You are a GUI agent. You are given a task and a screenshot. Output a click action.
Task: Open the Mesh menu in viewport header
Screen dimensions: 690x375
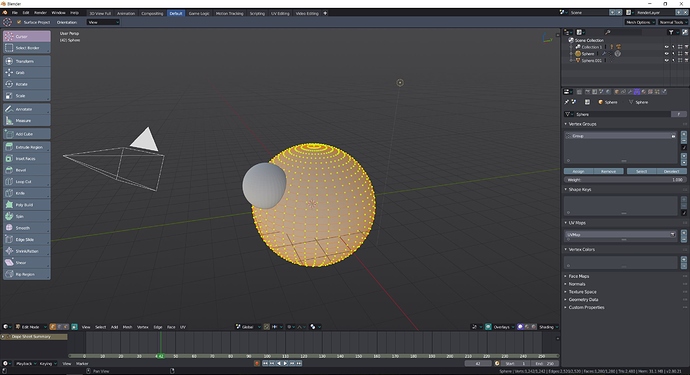(x=127, y=327)
